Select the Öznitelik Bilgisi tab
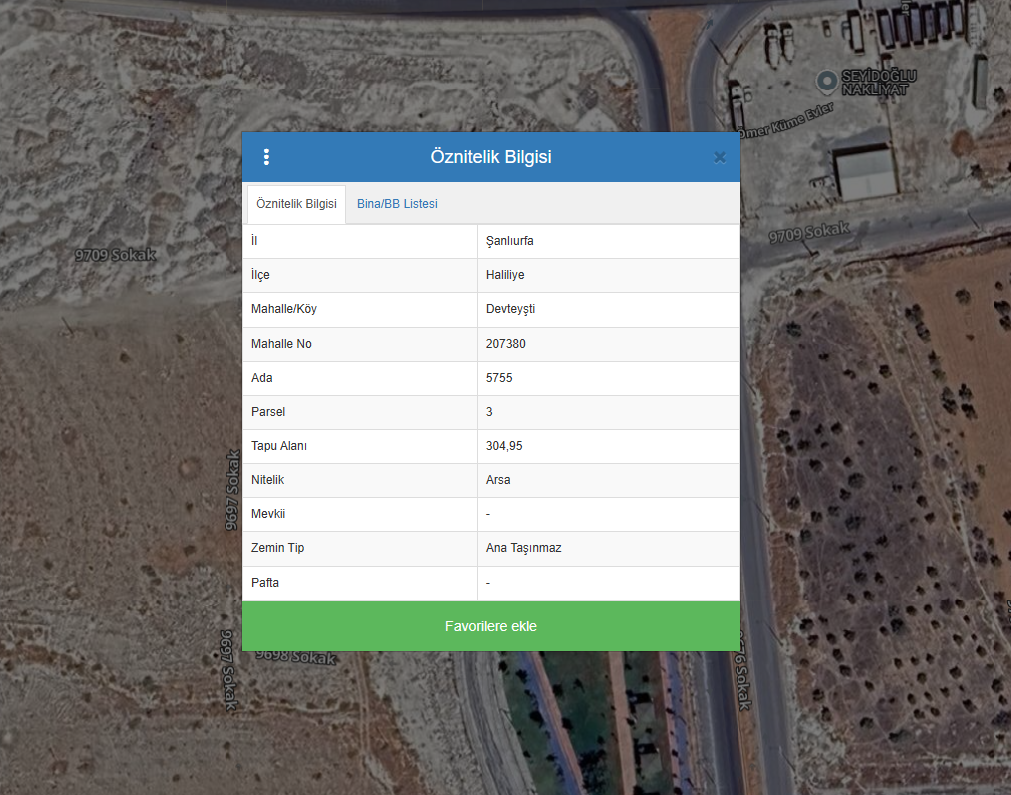This screenshot has height=795, width=1011. (x=296, y=204)
